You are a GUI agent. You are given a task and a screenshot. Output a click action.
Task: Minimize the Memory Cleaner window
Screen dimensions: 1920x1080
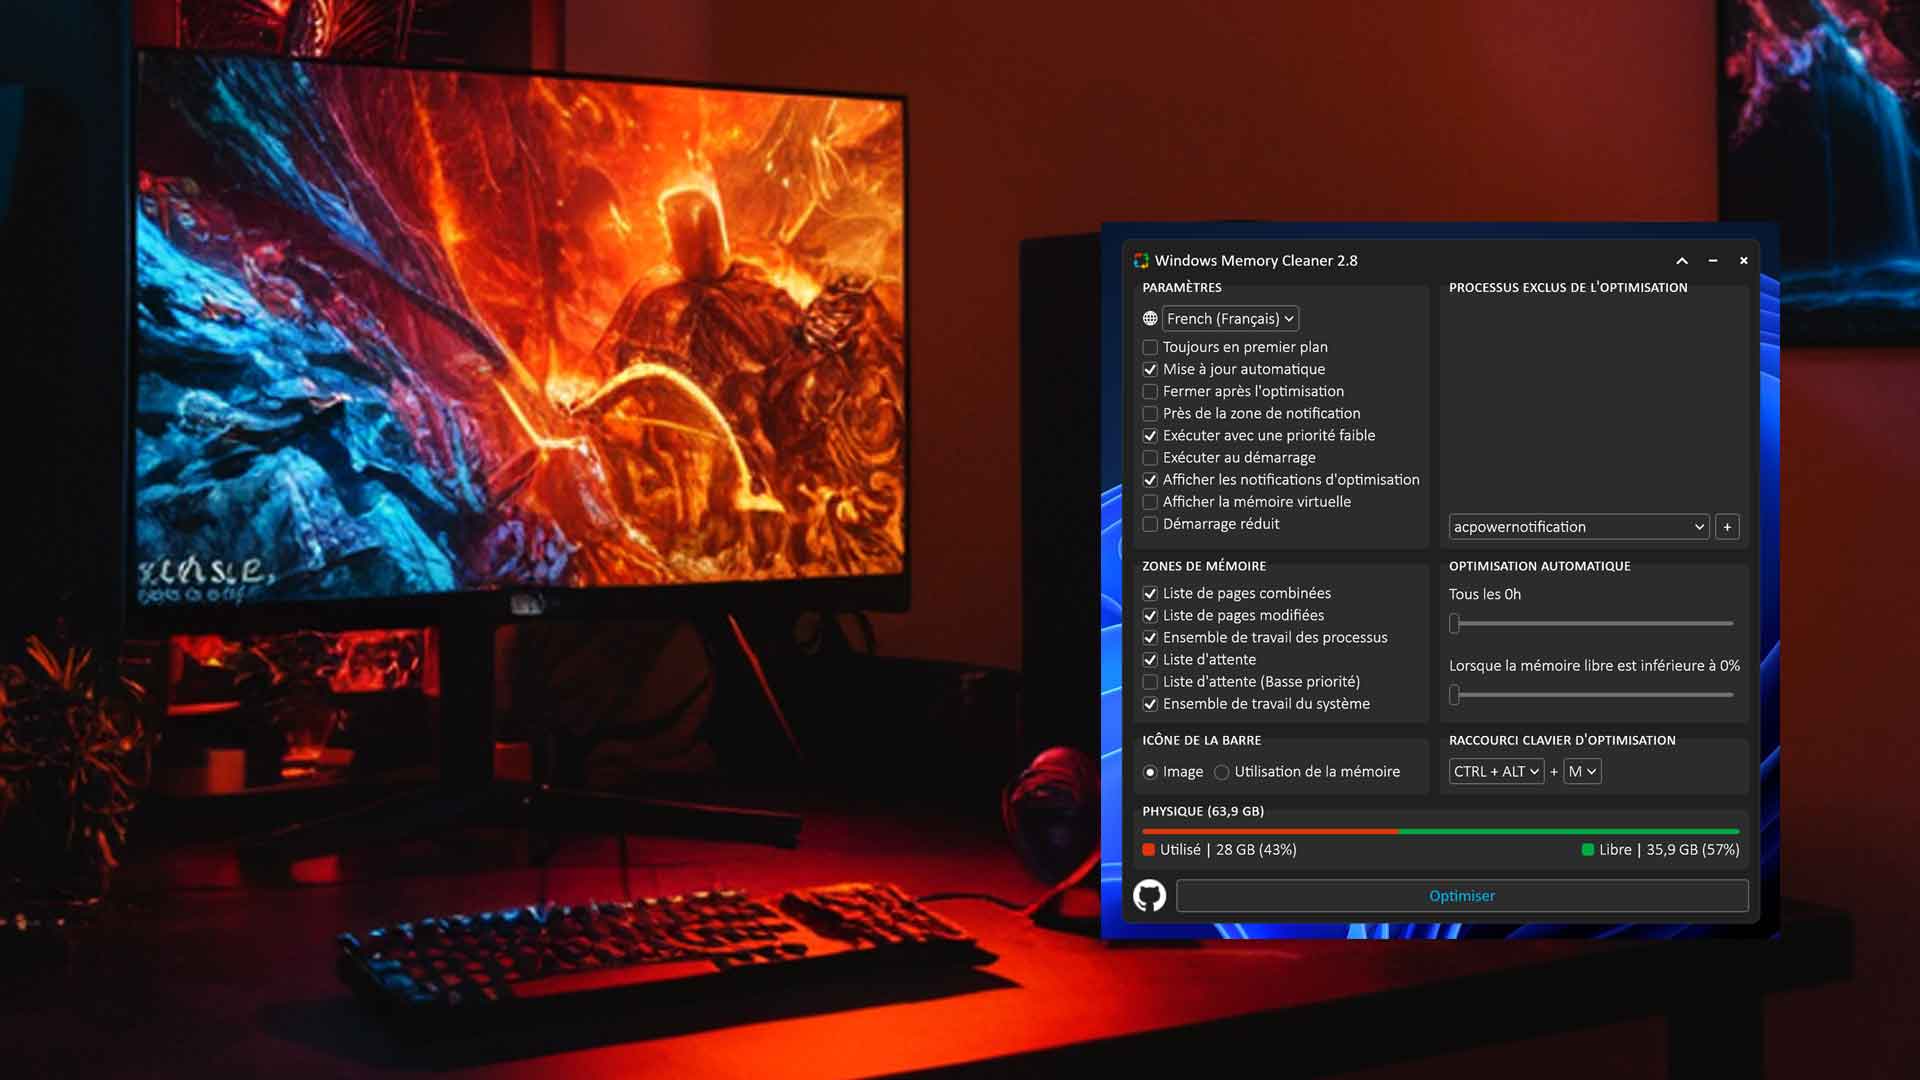click(x=1713, y=261)
